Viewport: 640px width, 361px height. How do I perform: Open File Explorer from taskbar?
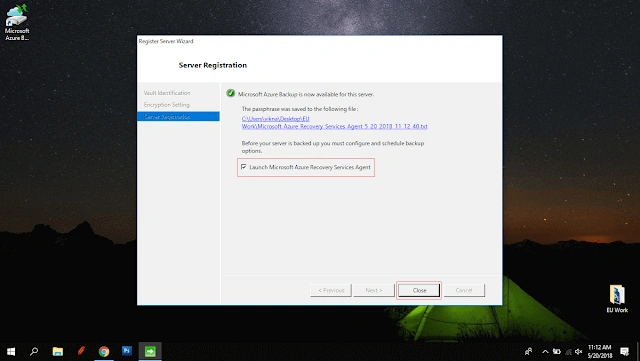pyautogui.click(x=58, y=351)
